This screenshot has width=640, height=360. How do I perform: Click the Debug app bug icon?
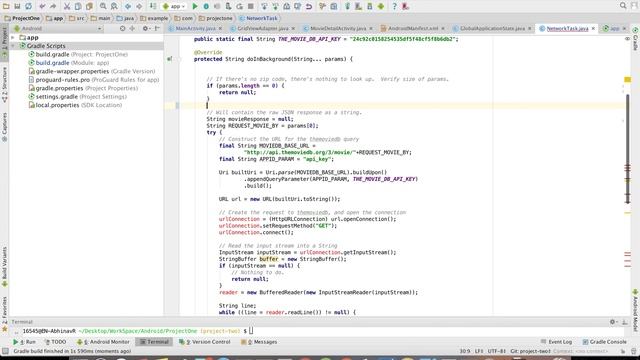point(206,6)
